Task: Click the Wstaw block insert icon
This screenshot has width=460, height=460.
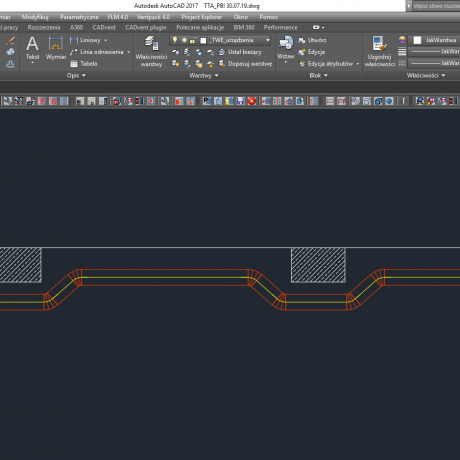Action: pos(286,49)
